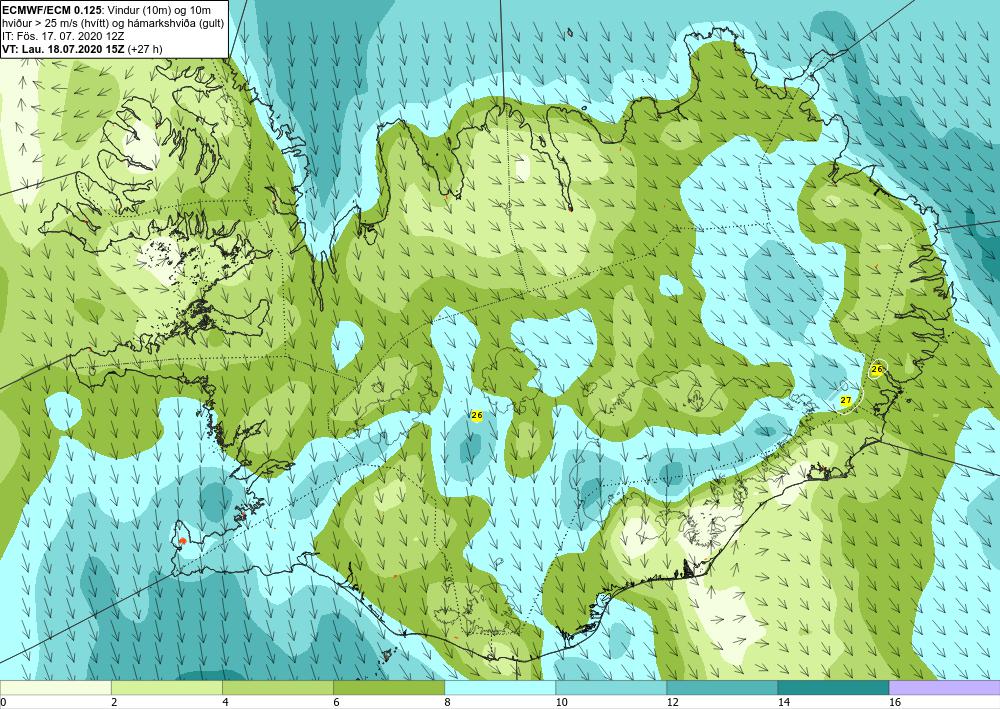Click the 8–10 m/s pale cyan legend swatch
The image size is (1000, 709).
(x=500, y=688)
